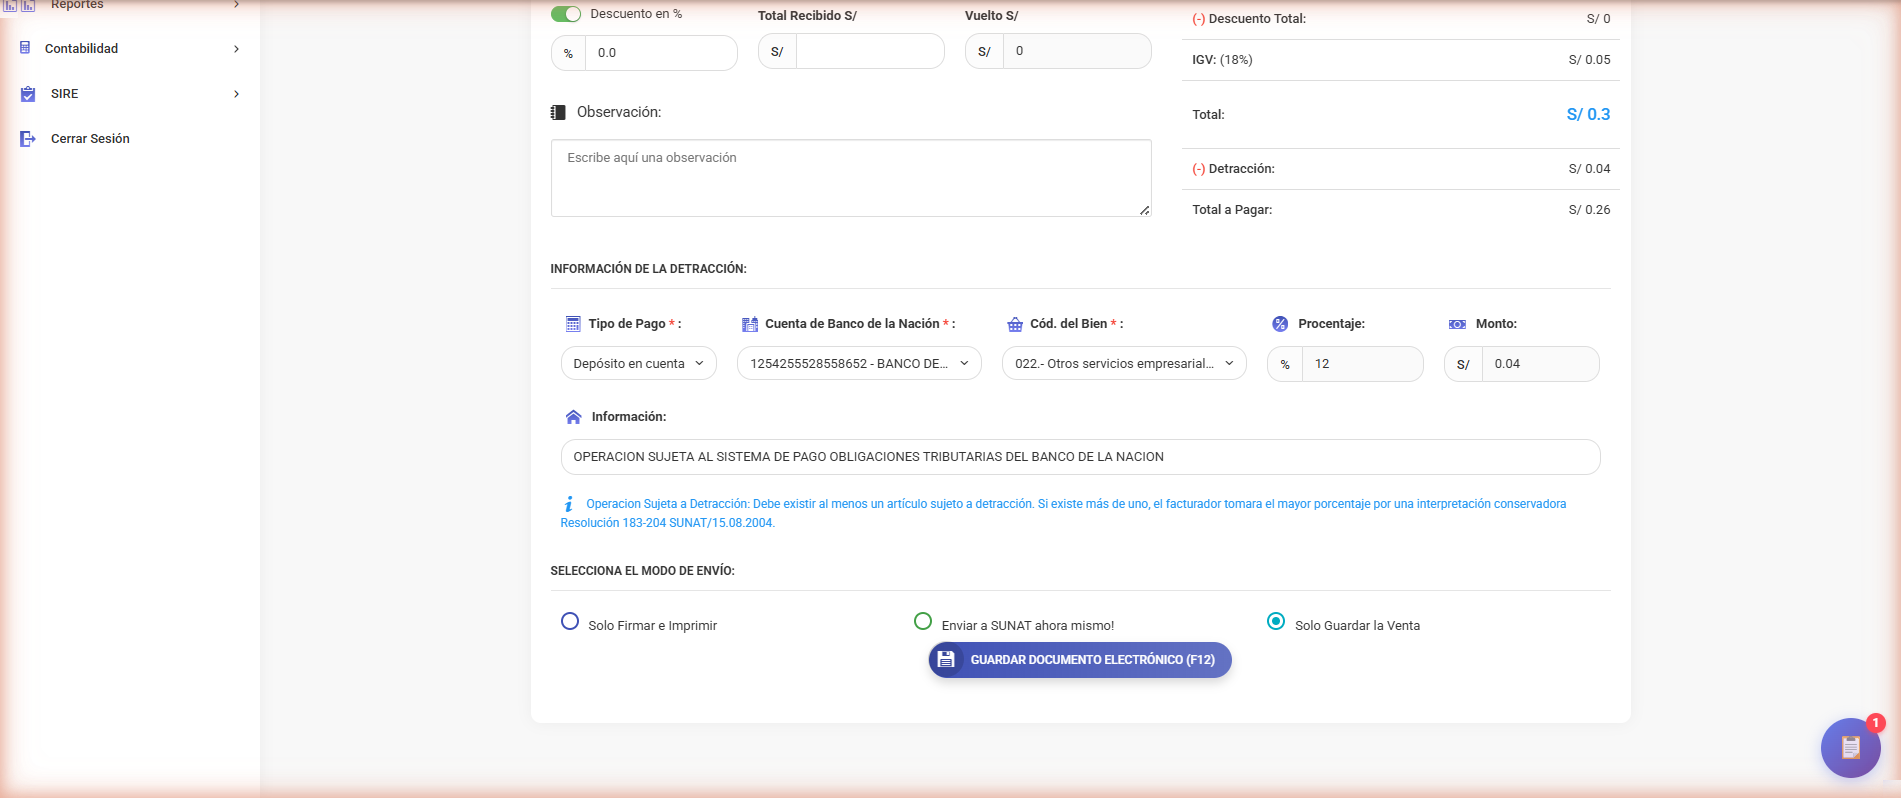Click the Total value S/ 0.3

tap(1588, 114)
